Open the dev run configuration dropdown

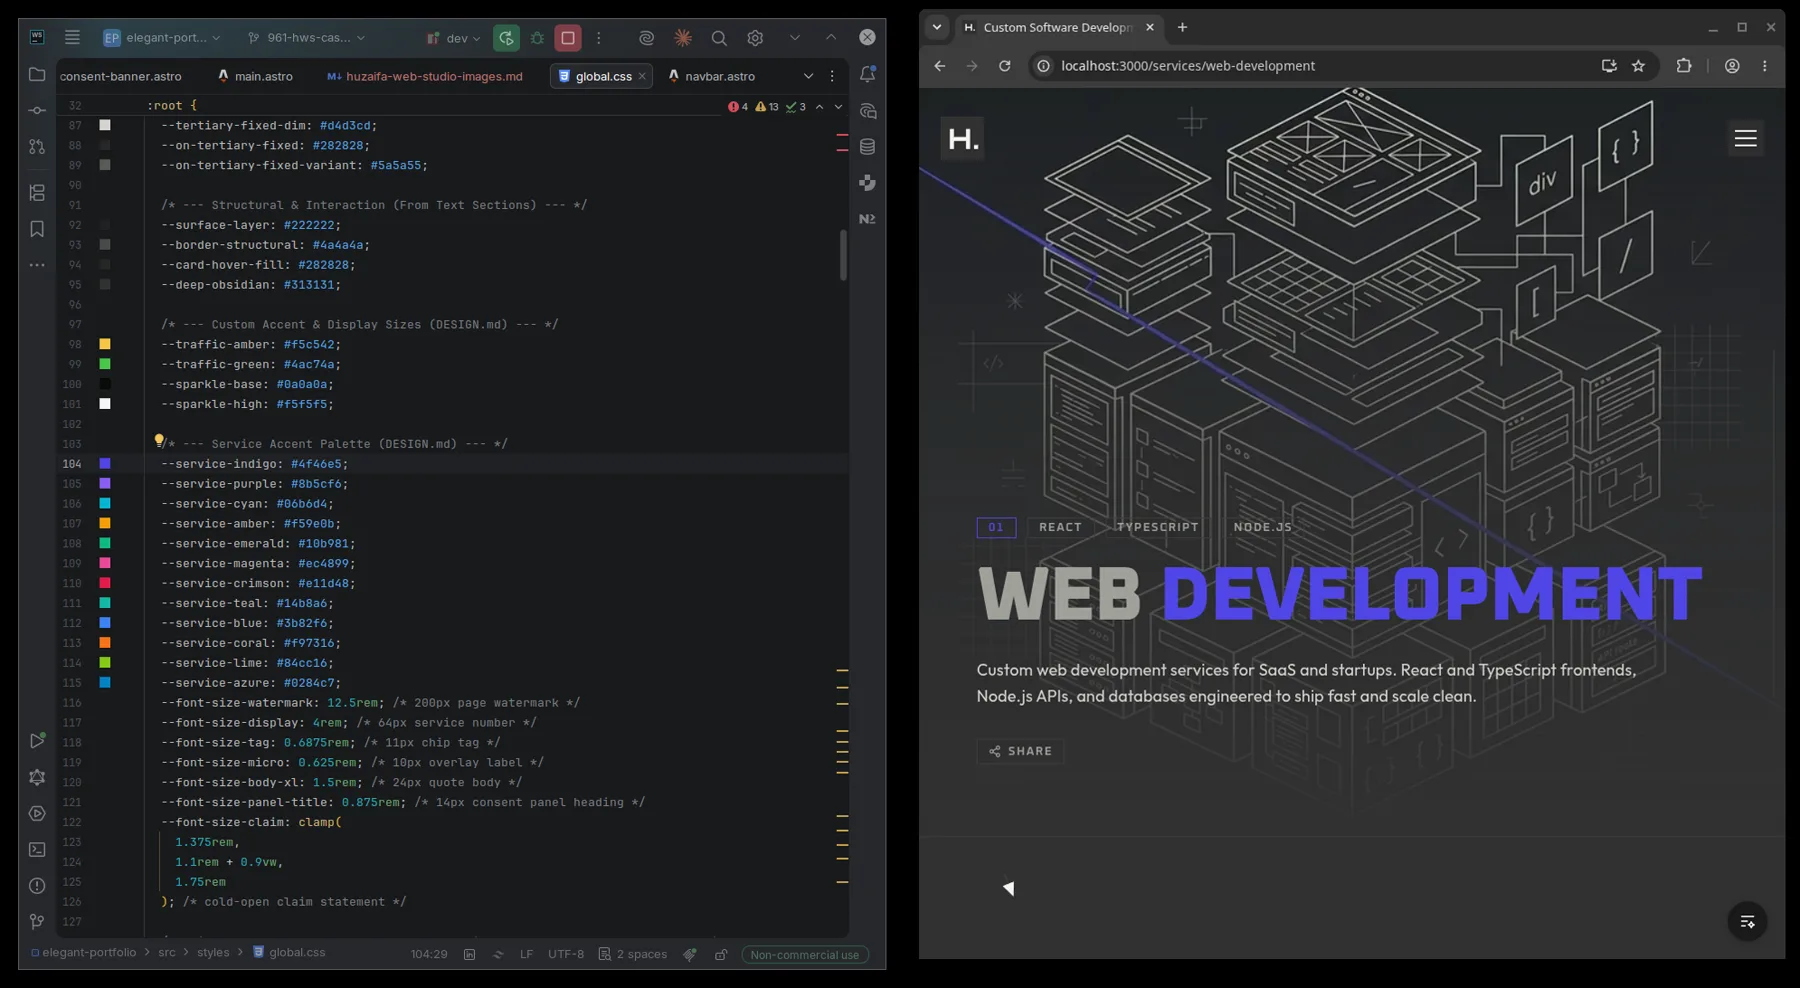(453, 38)
